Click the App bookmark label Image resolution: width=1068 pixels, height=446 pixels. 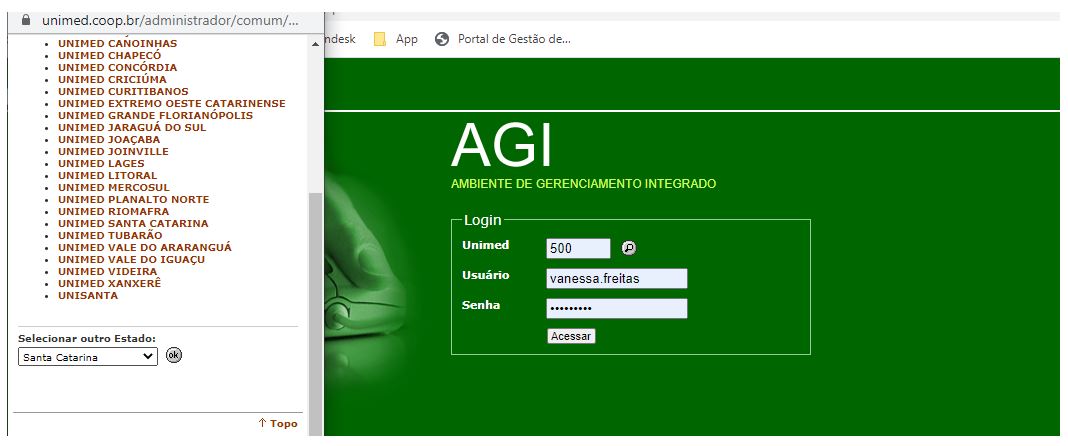click(407, 39)
